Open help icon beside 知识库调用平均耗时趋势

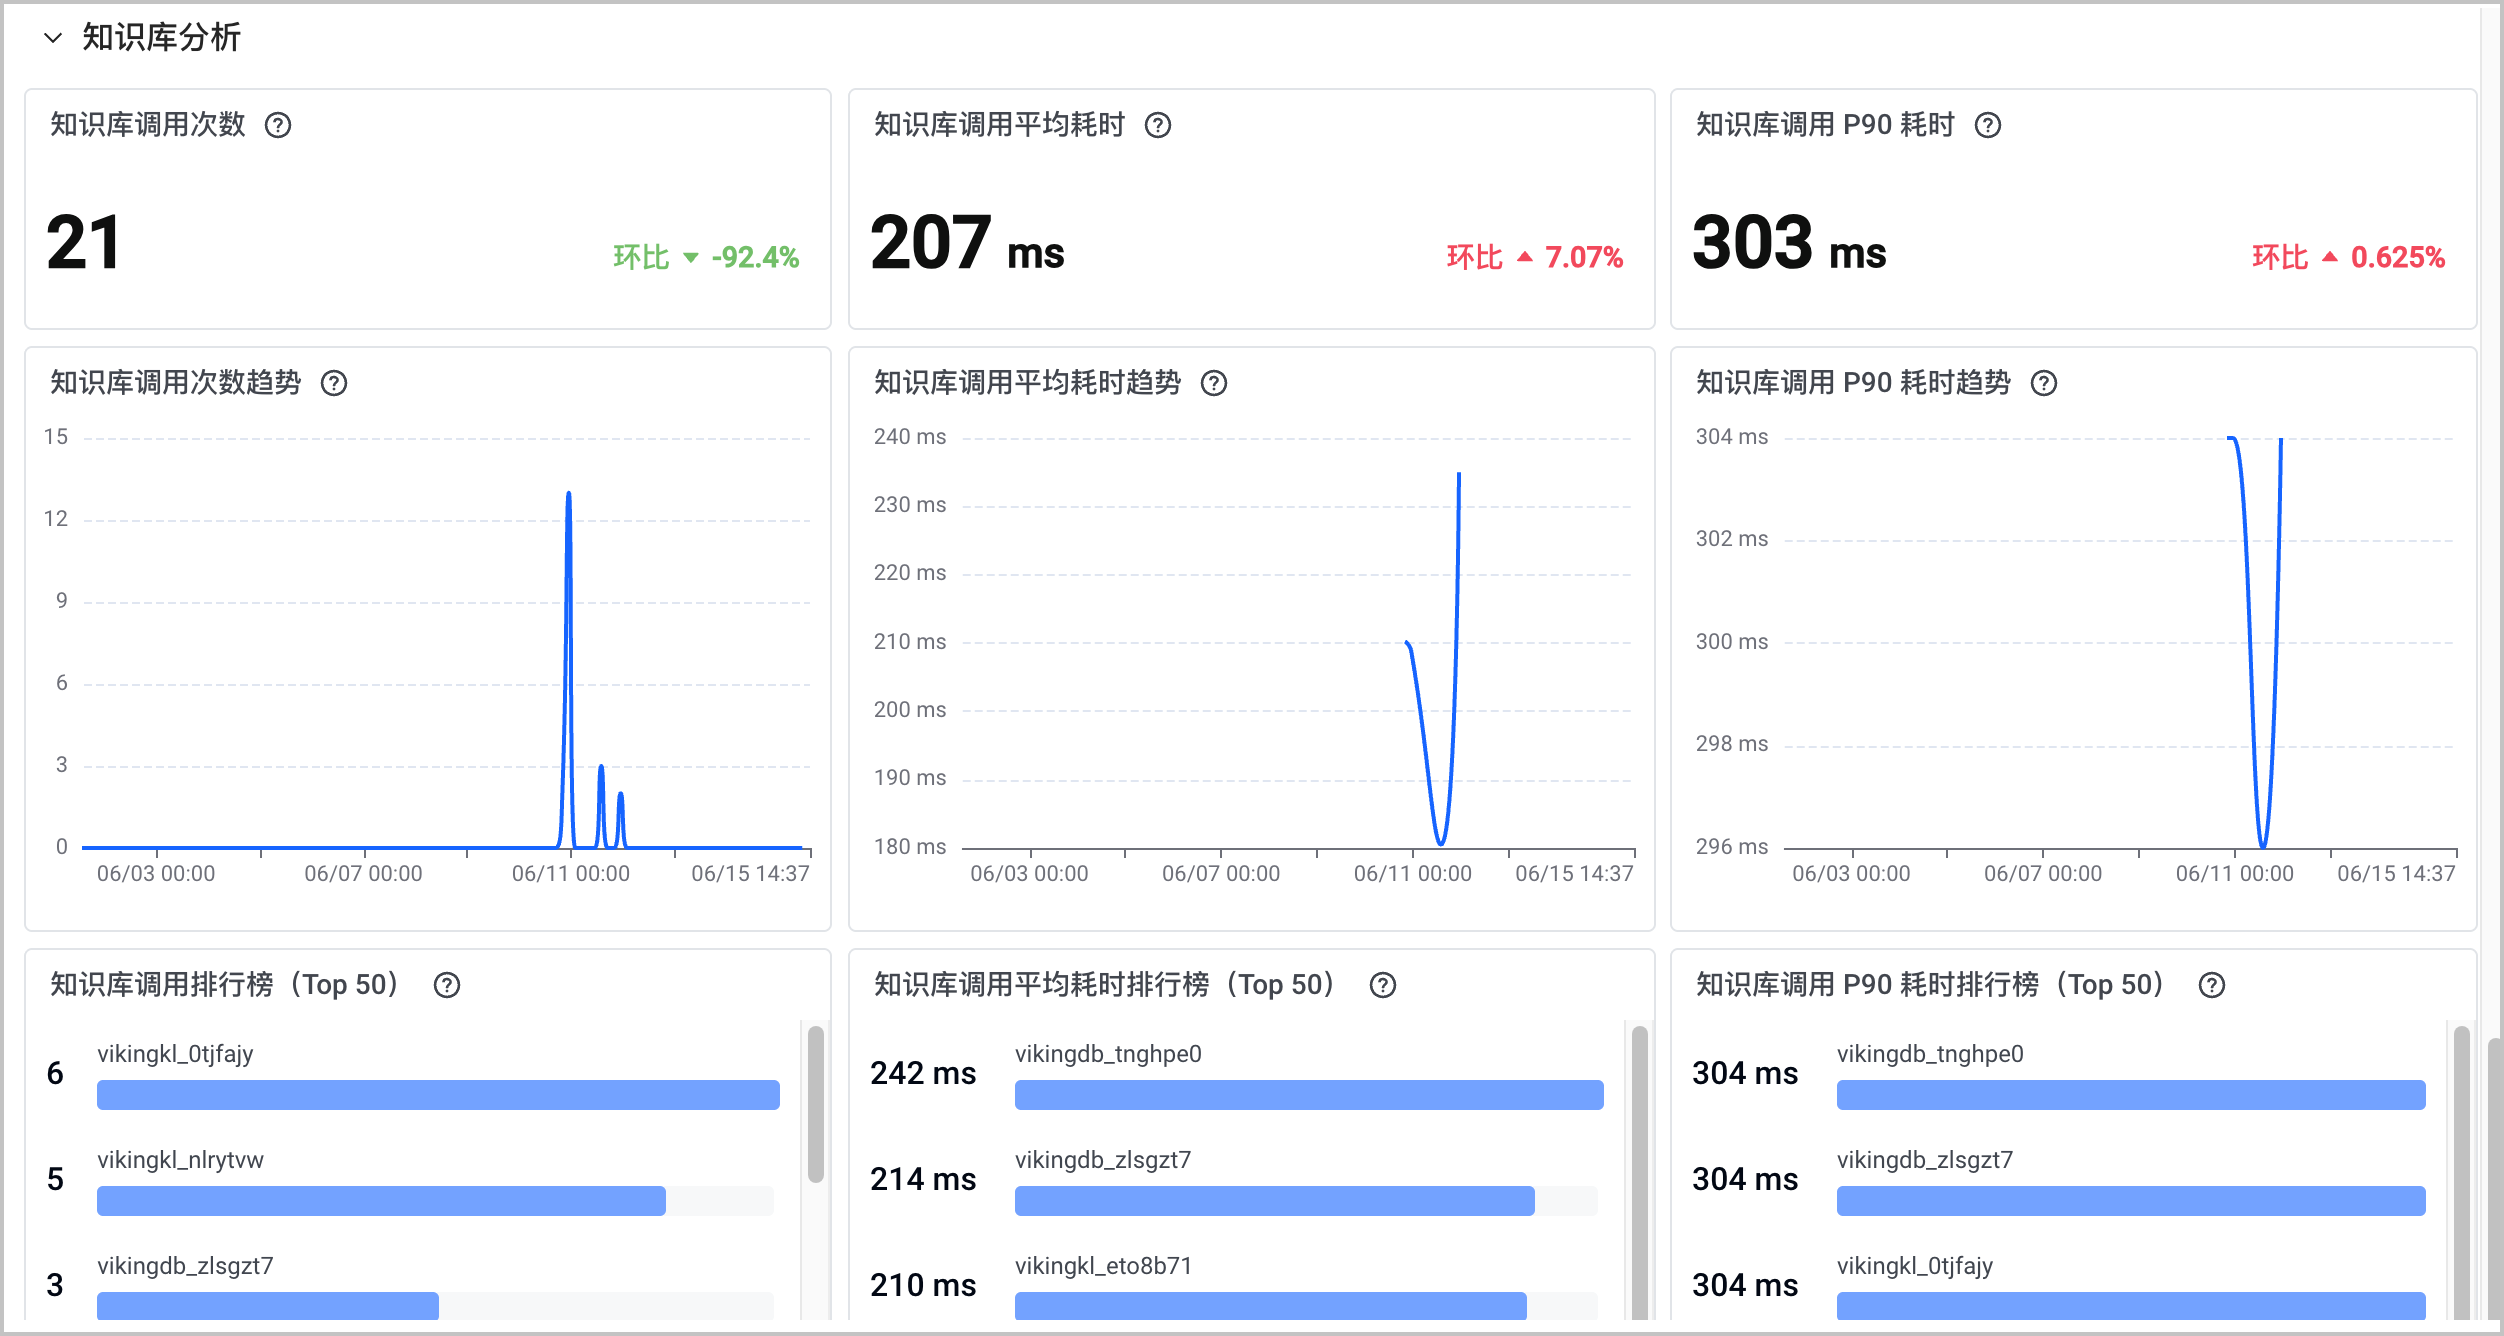point(1214,383)
